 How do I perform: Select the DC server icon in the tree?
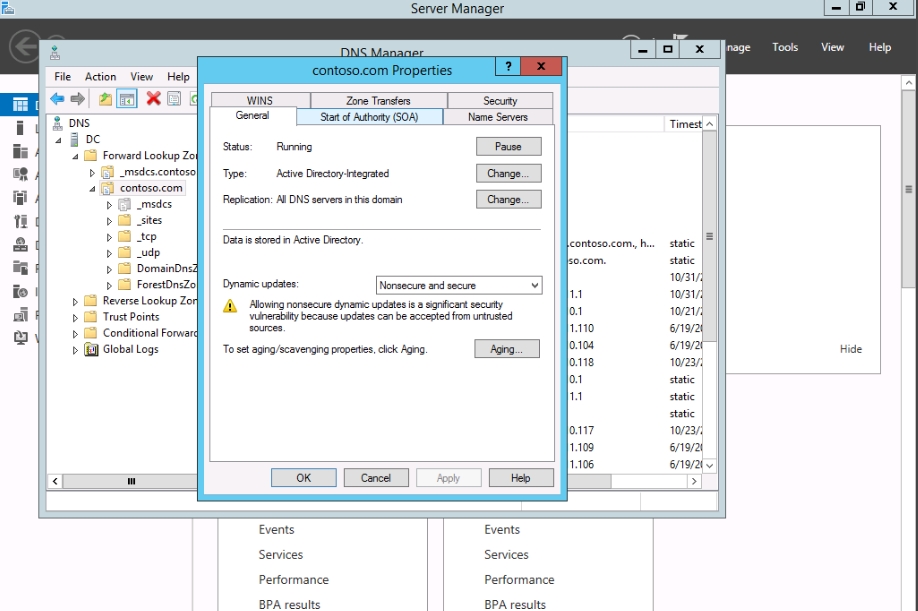click(x=74, y=139)
